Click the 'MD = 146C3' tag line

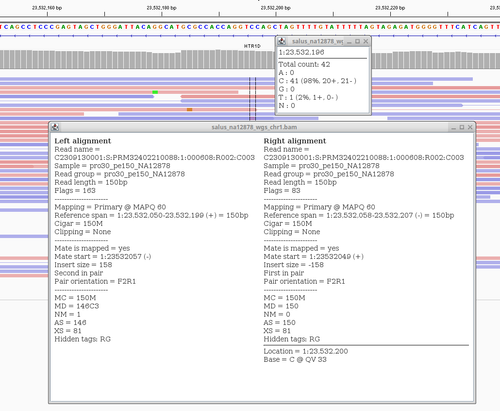click(x=77, y=306)
